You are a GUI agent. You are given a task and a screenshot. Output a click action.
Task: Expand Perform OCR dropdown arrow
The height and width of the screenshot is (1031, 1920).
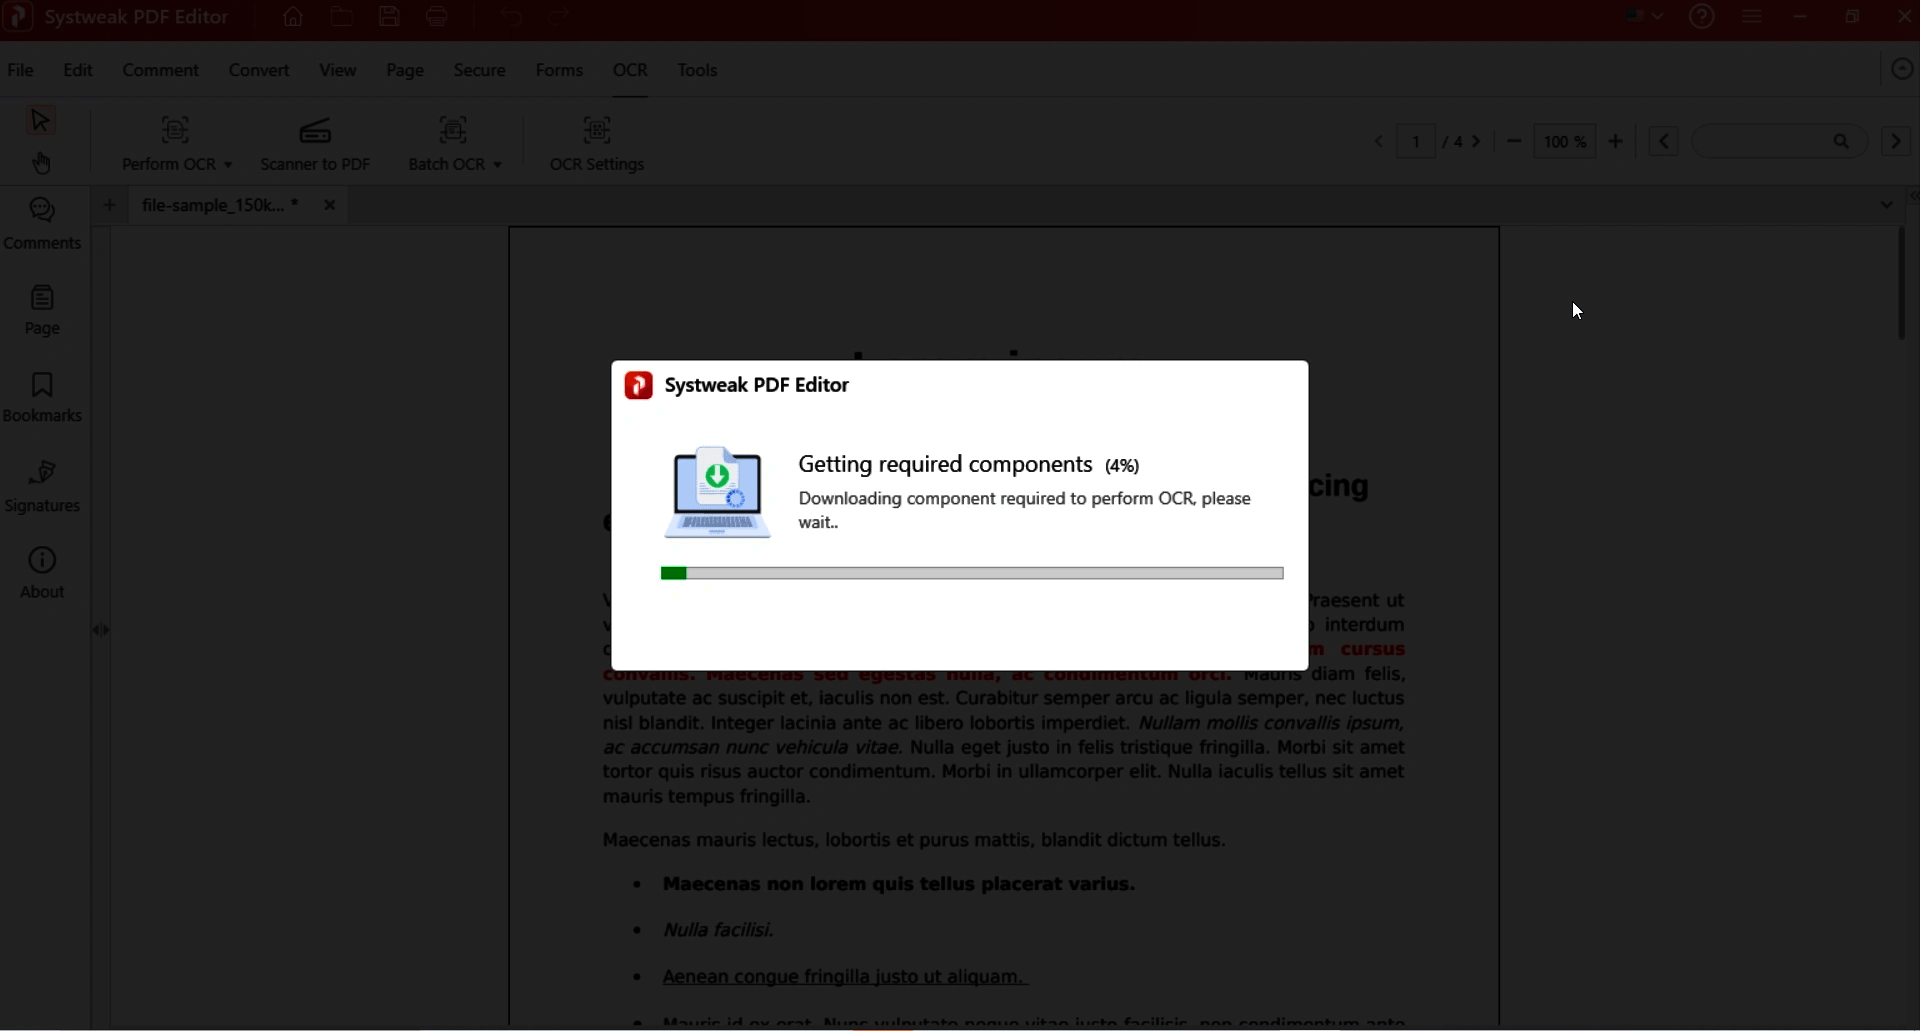[x=228, y=165]
